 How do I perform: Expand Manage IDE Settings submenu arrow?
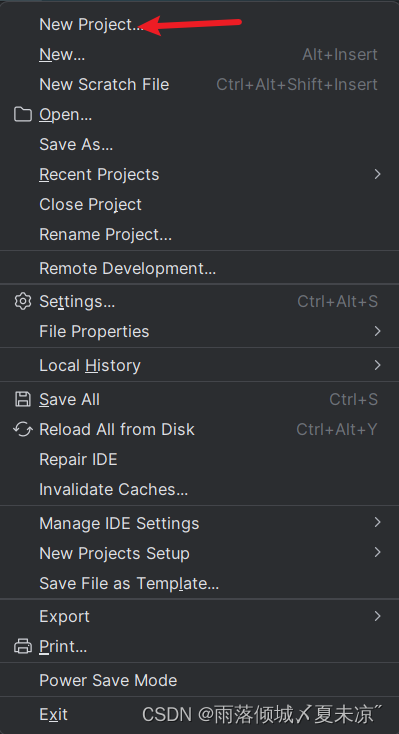377,523
